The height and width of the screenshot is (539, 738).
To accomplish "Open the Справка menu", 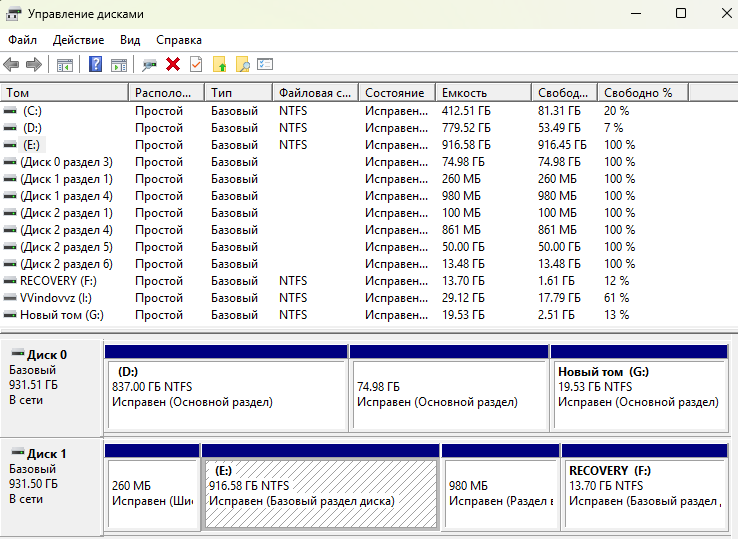I will point(179,40).
